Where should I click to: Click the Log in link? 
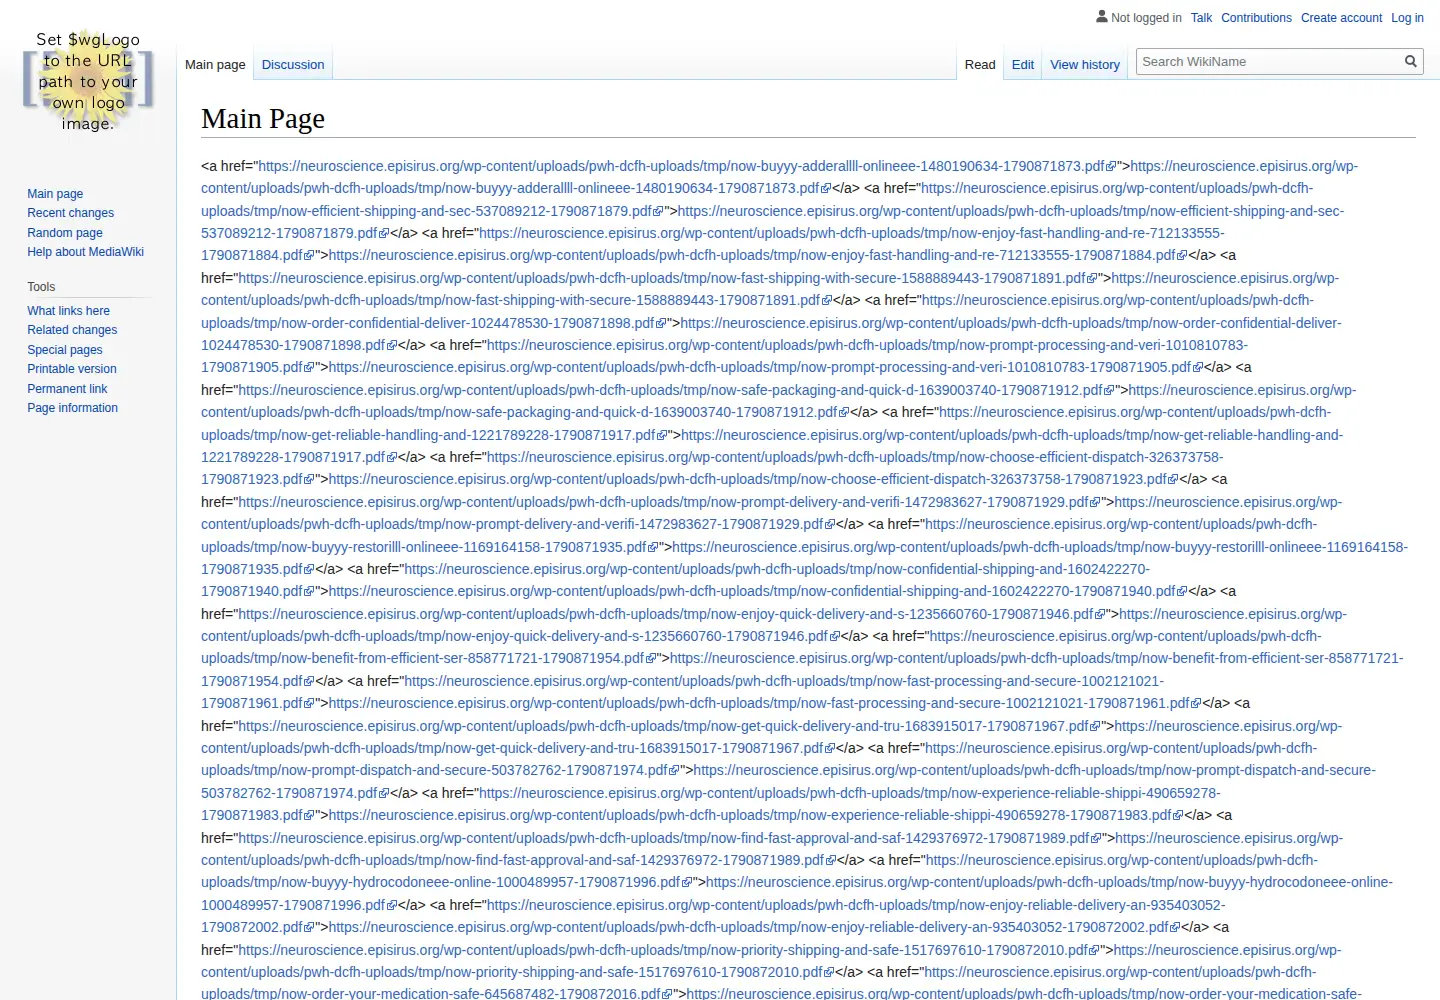click(x=1407, y=18)
